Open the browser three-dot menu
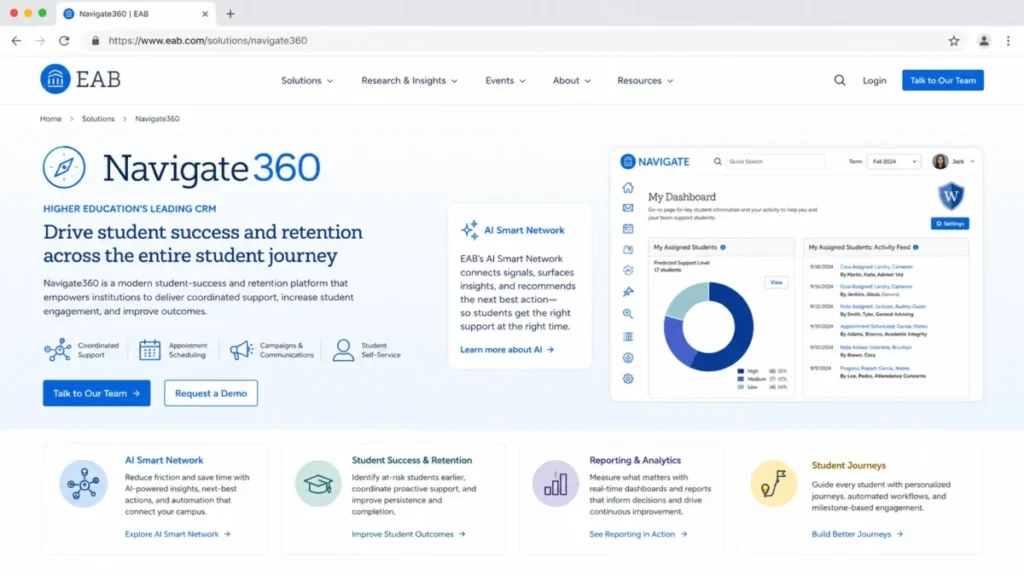Image resolution: width=1024 pixels, height=576 pixels. (1008, 40)
